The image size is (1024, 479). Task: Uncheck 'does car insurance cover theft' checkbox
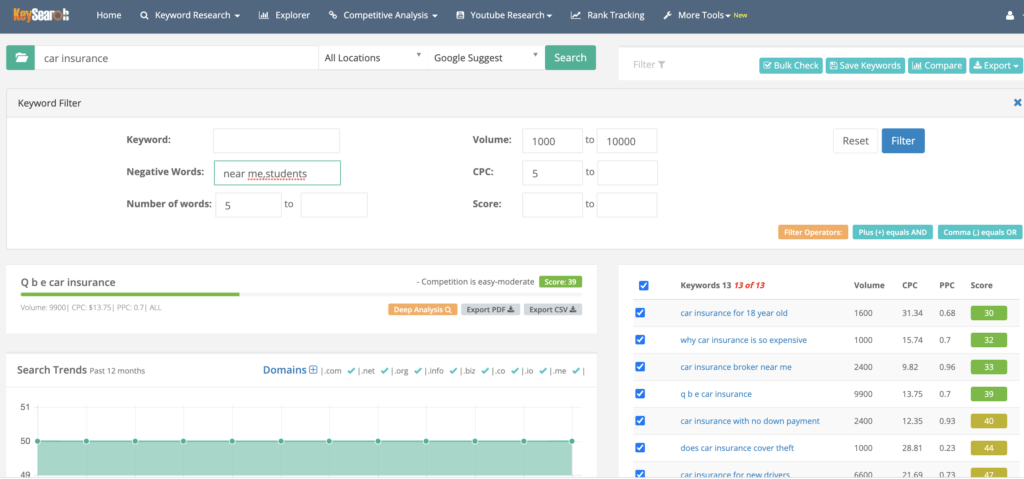[x=640, y=448]
